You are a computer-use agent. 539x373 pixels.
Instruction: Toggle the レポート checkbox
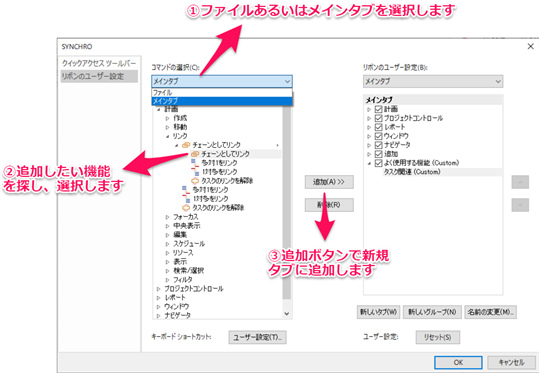point(378,127)
